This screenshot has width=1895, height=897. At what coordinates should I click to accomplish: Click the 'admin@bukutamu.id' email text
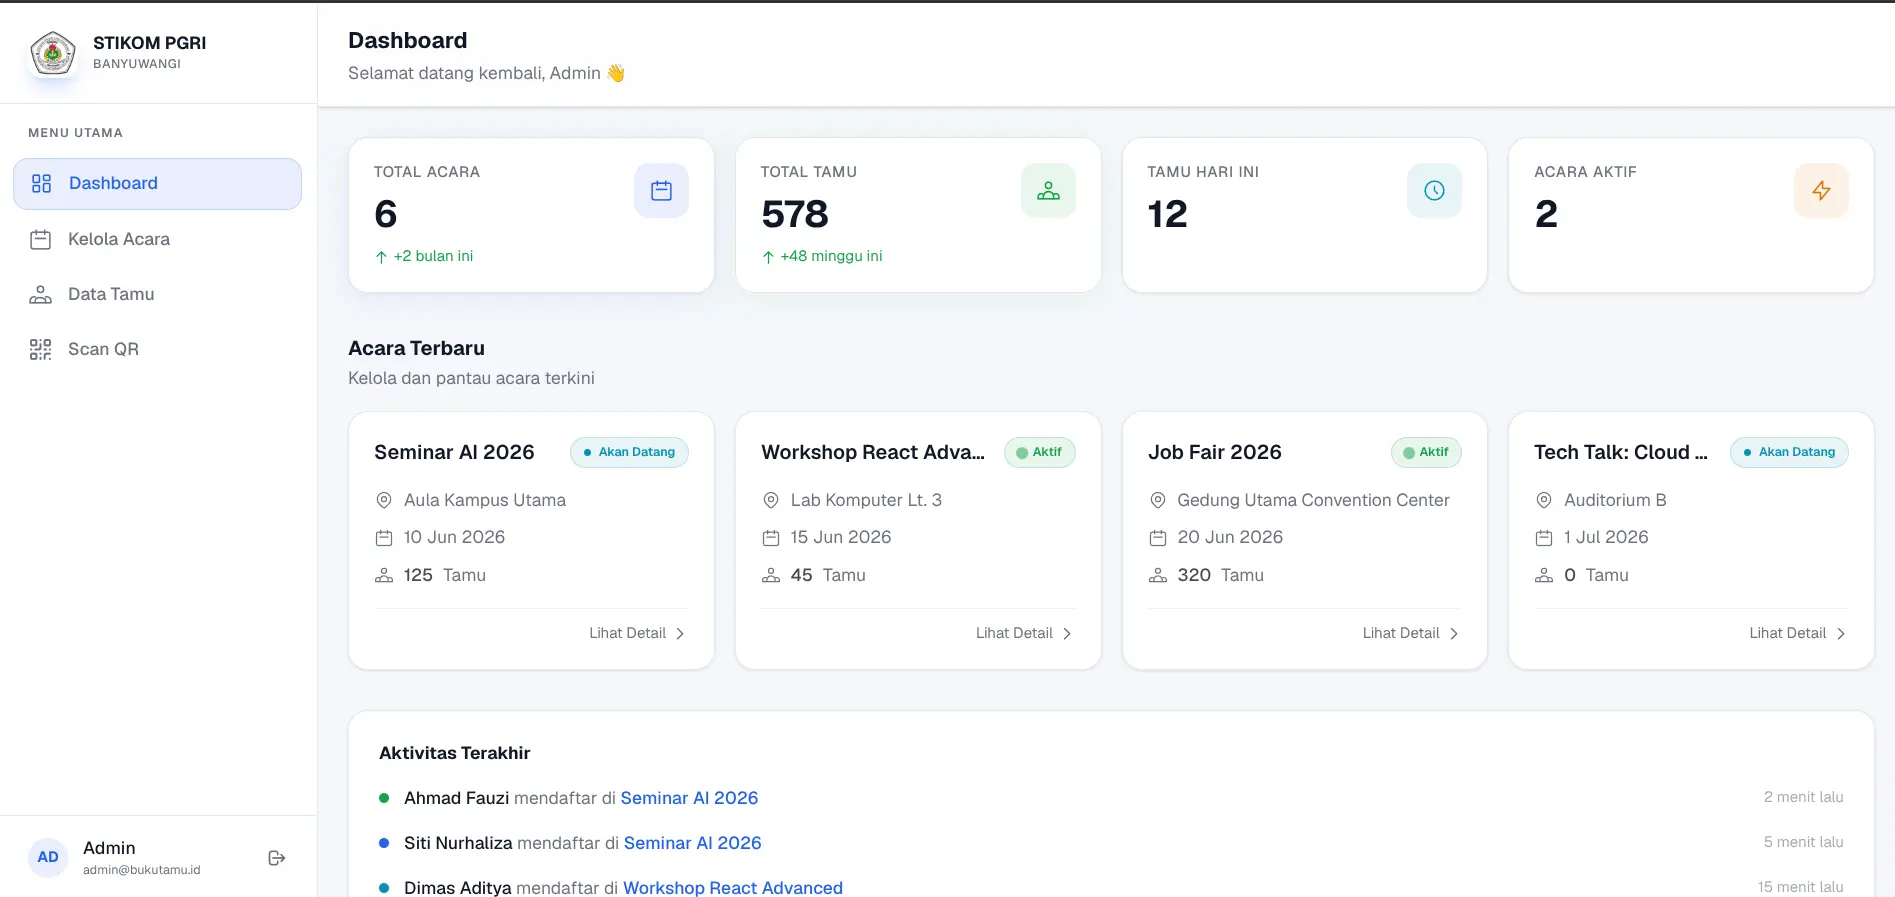141,870
